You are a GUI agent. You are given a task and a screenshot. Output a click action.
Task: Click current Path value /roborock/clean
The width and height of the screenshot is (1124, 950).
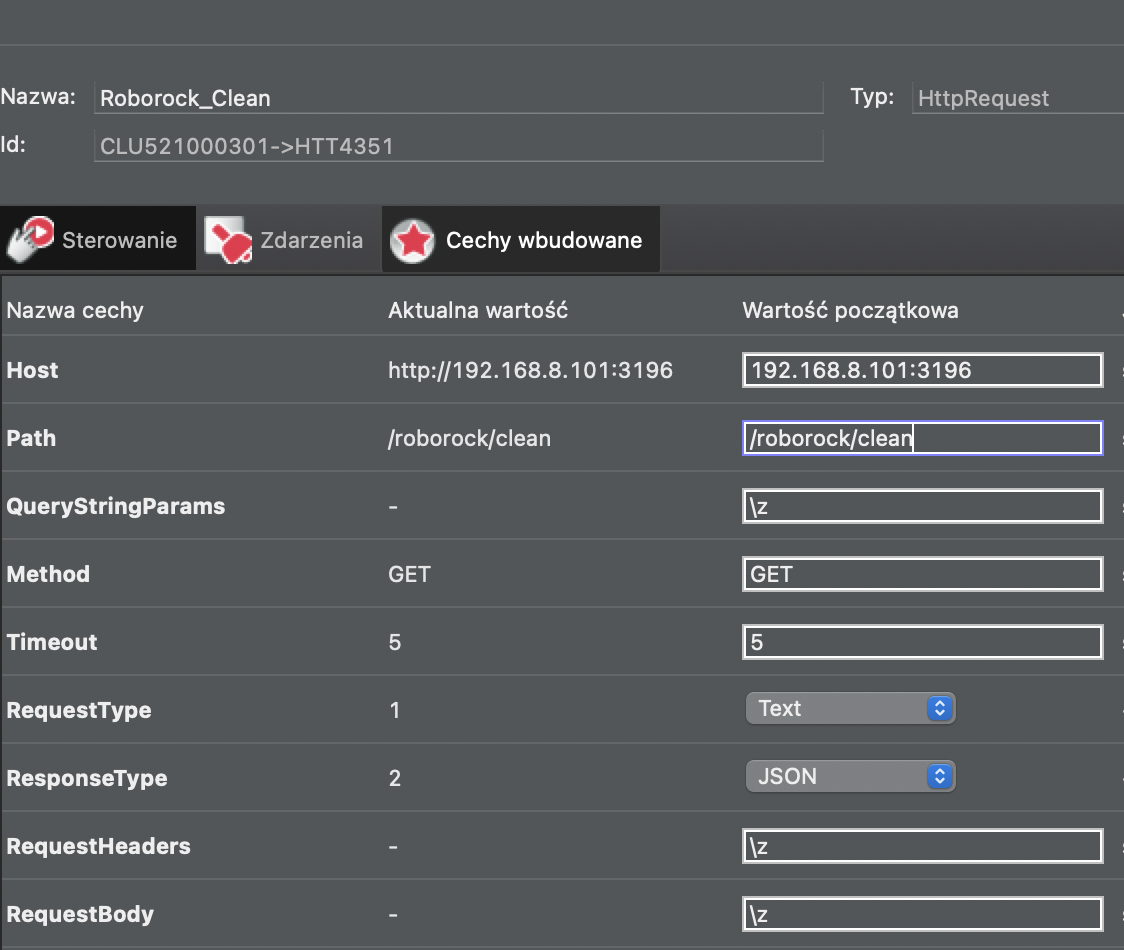(470, 438)
